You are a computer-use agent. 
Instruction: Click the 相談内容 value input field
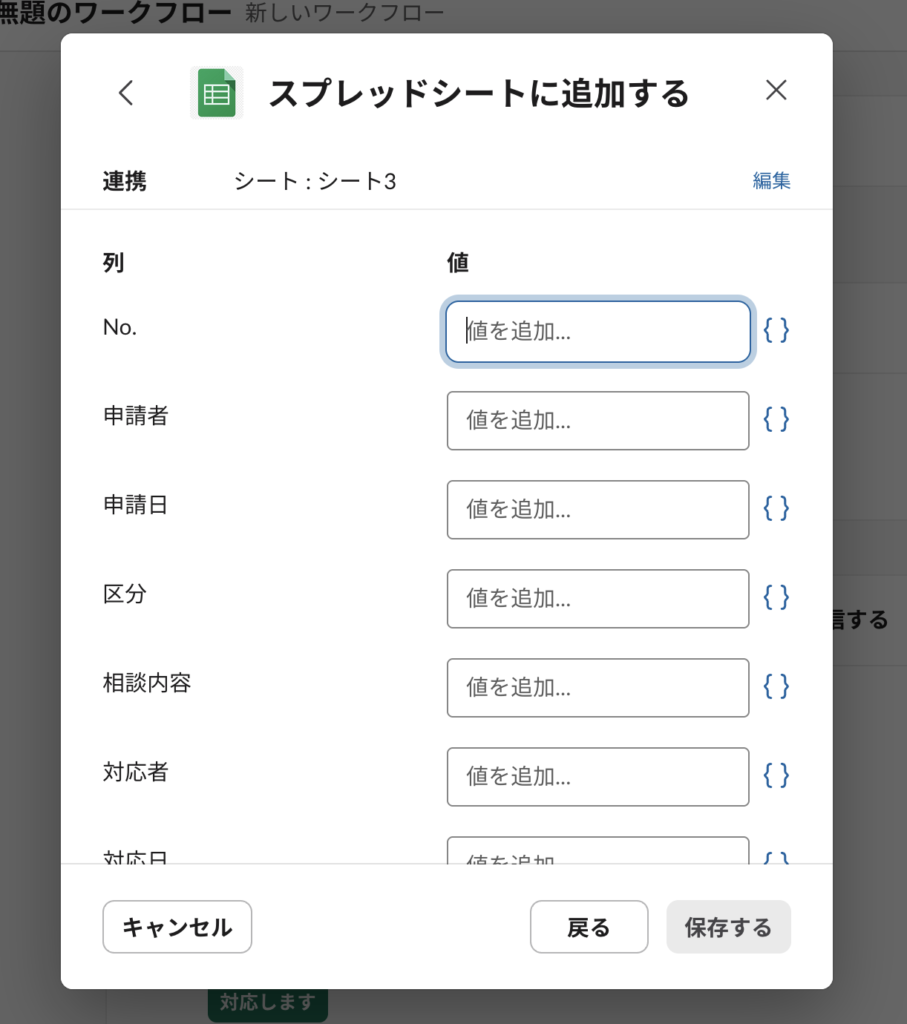(597, 688)
